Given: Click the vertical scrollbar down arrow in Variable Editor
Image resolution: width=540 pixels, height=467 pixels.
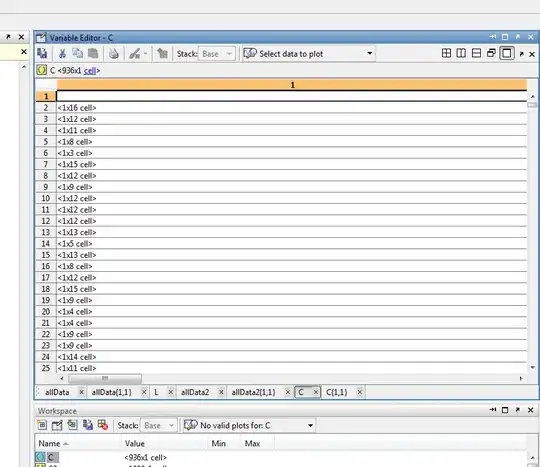Looking at the screenshot, I should click(x=533, y=367).
